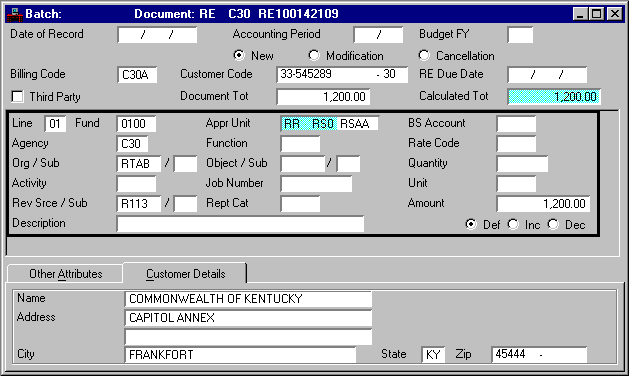Click the City field FRANKFORT
629x376 pixels.
point(240,355)
